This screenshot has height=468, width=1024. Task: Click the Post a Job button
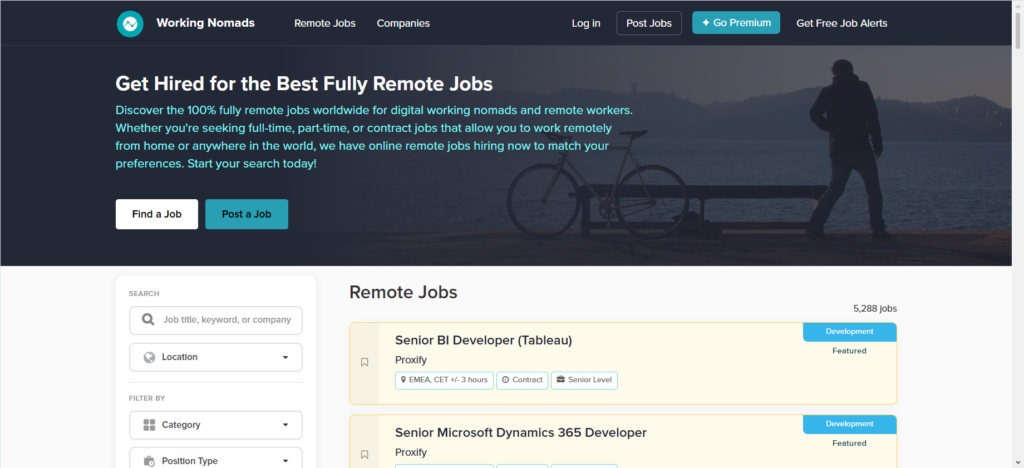tap(246, 214)
